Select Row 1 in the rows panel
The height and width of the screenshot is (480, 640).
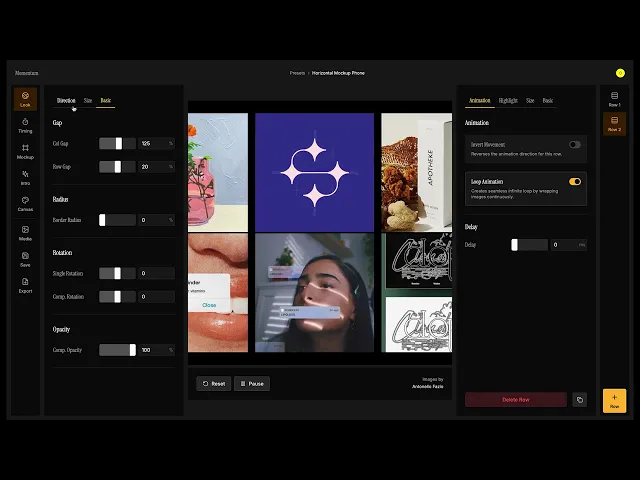614,99
